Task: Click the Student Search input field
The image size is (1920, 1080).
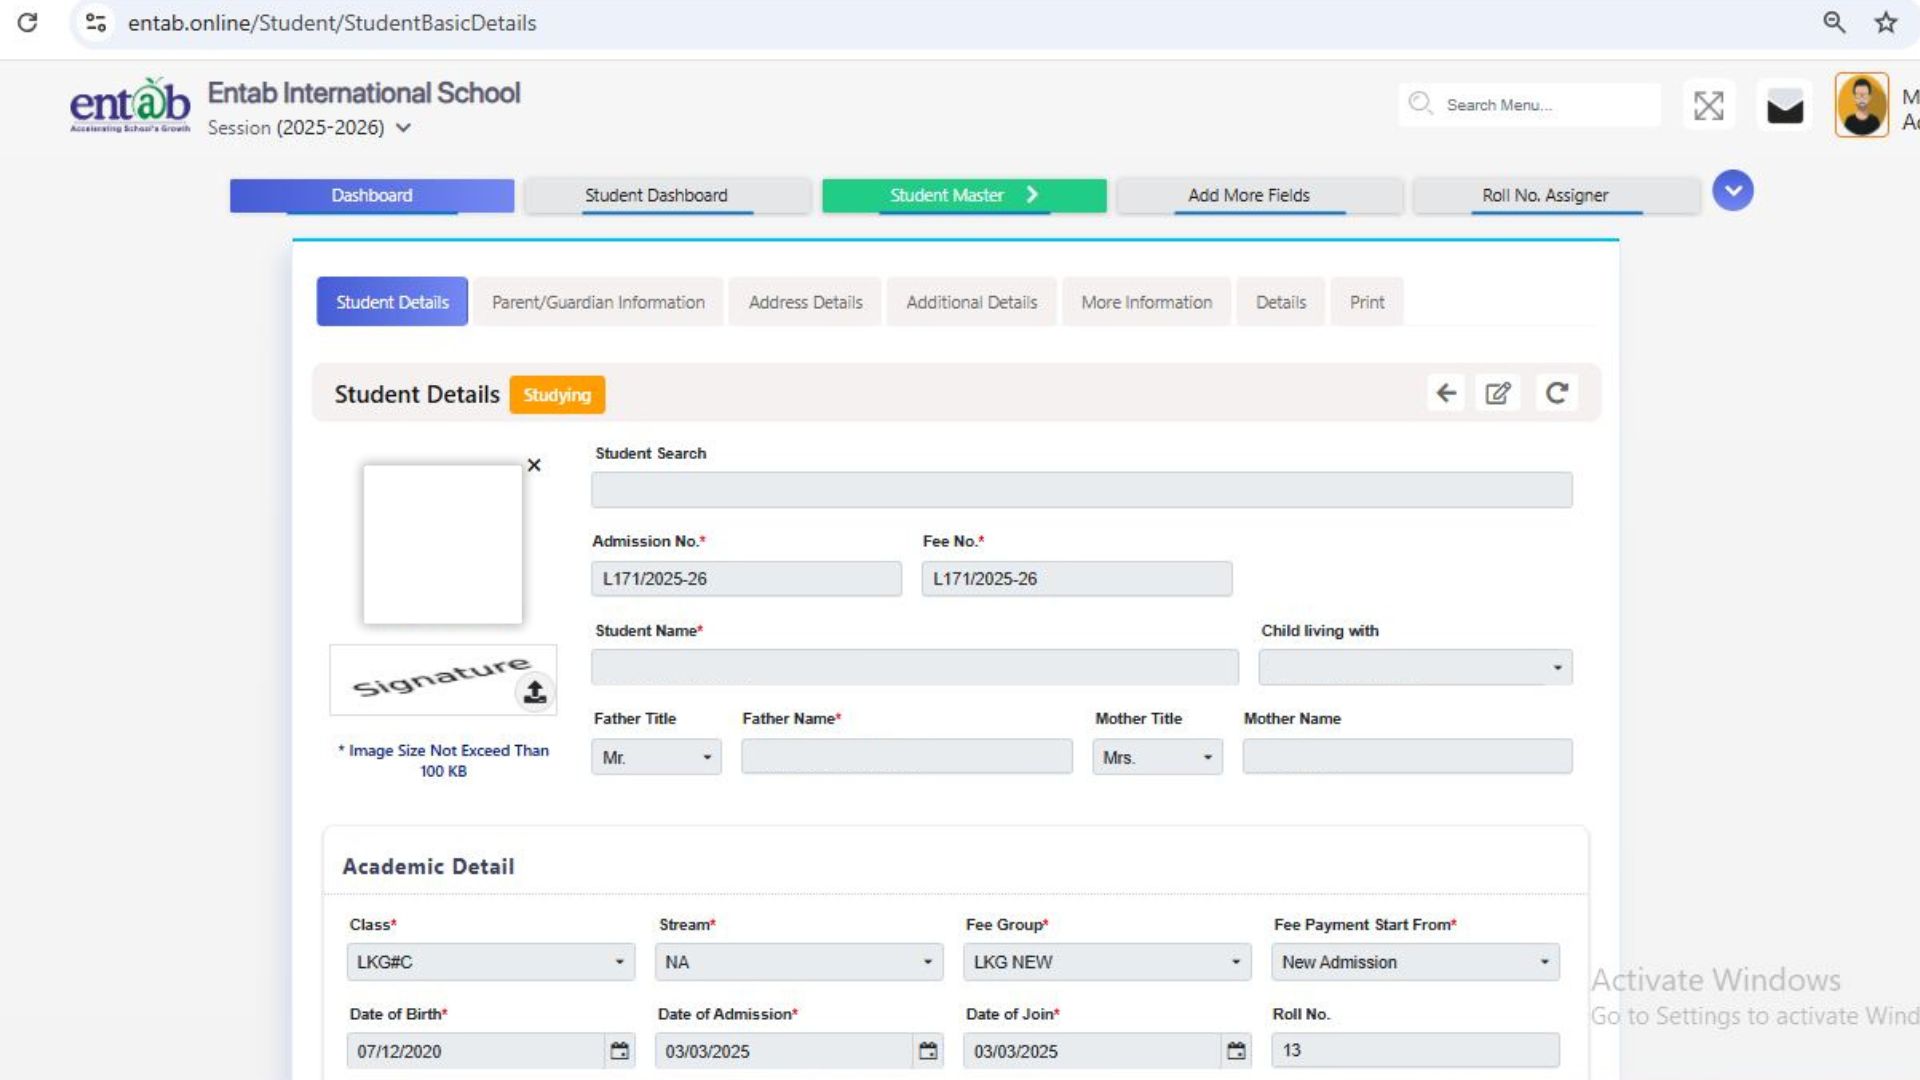Action: coord(1081,490)
